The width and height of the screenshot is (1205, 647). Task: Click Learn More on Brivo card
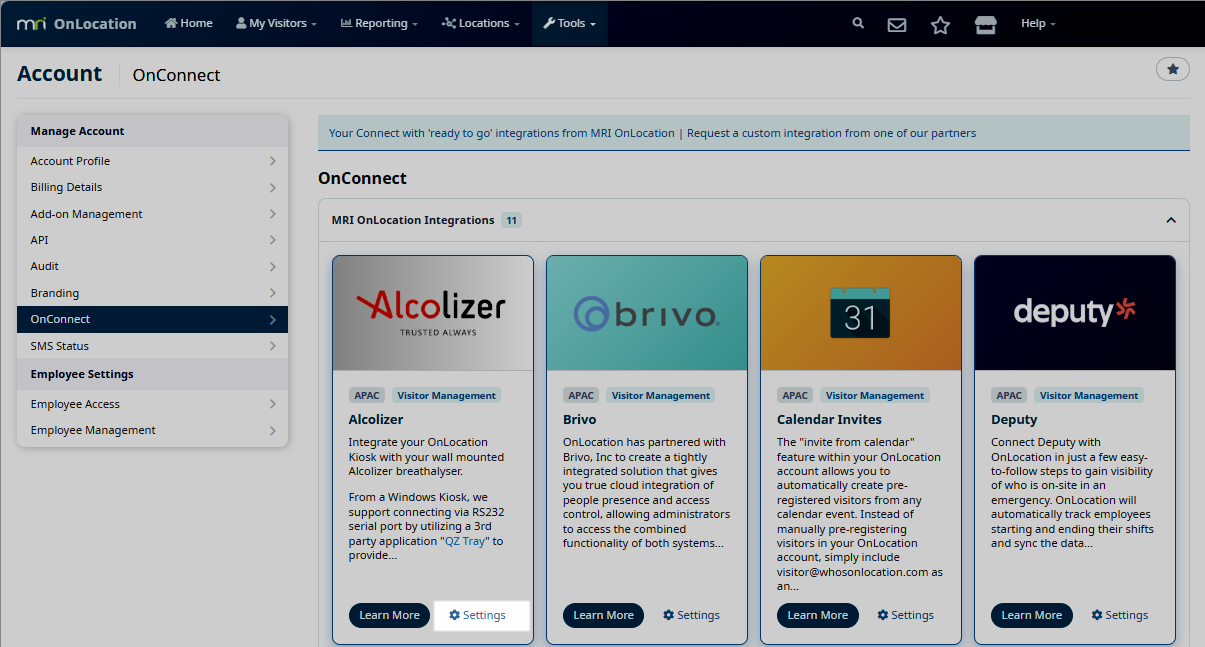(603, 615)
